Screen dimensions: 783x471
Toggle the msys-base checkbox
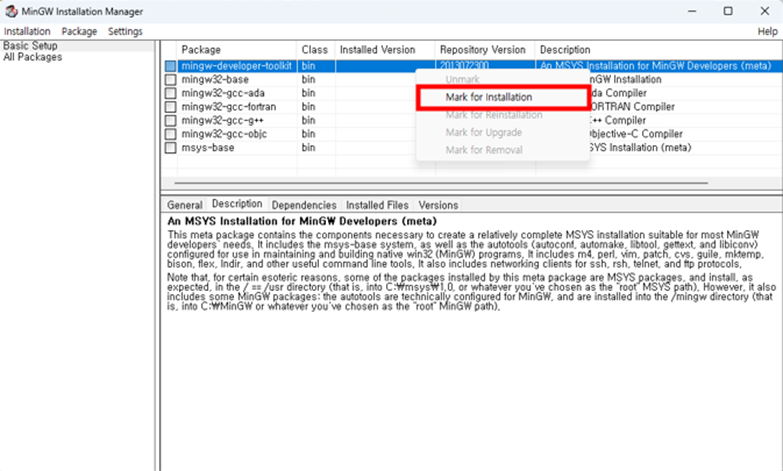pos(170,148)
